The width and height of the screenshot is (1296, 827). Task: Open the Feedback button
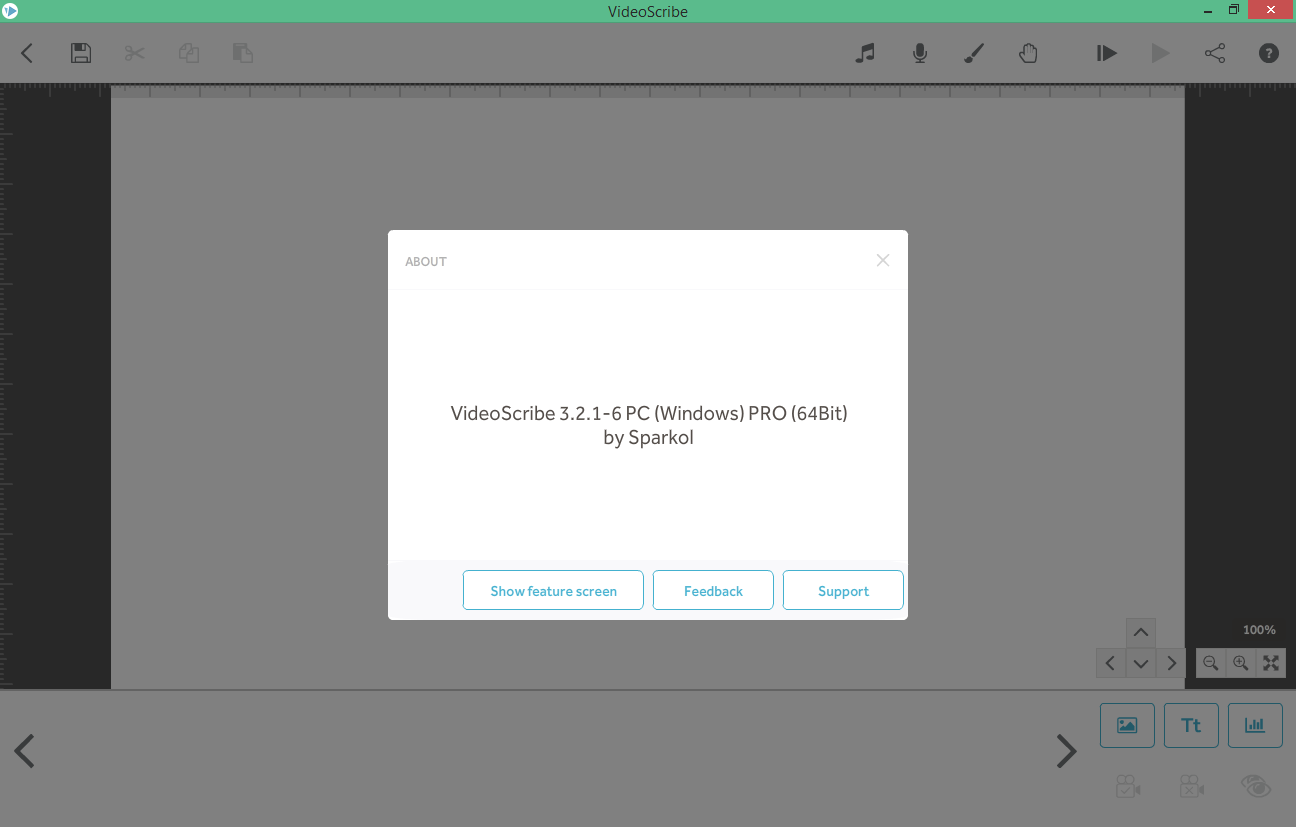pos(713,590)
